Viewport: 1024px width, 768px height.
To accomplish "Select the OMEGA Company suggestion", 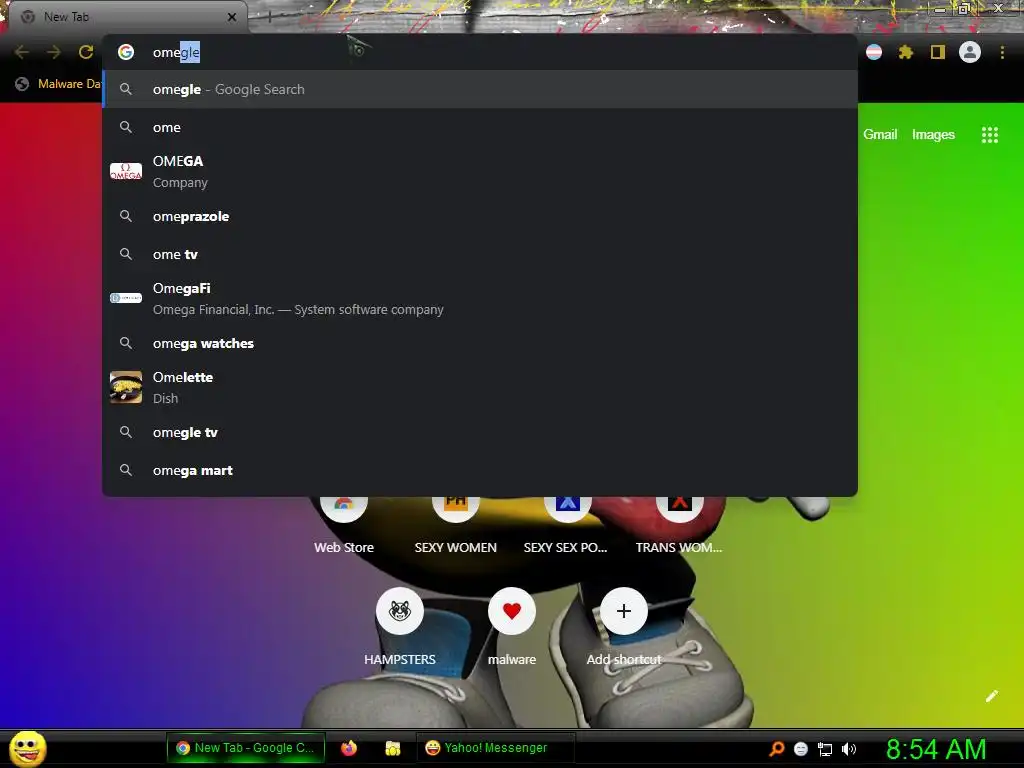I will tap(480, 171).
